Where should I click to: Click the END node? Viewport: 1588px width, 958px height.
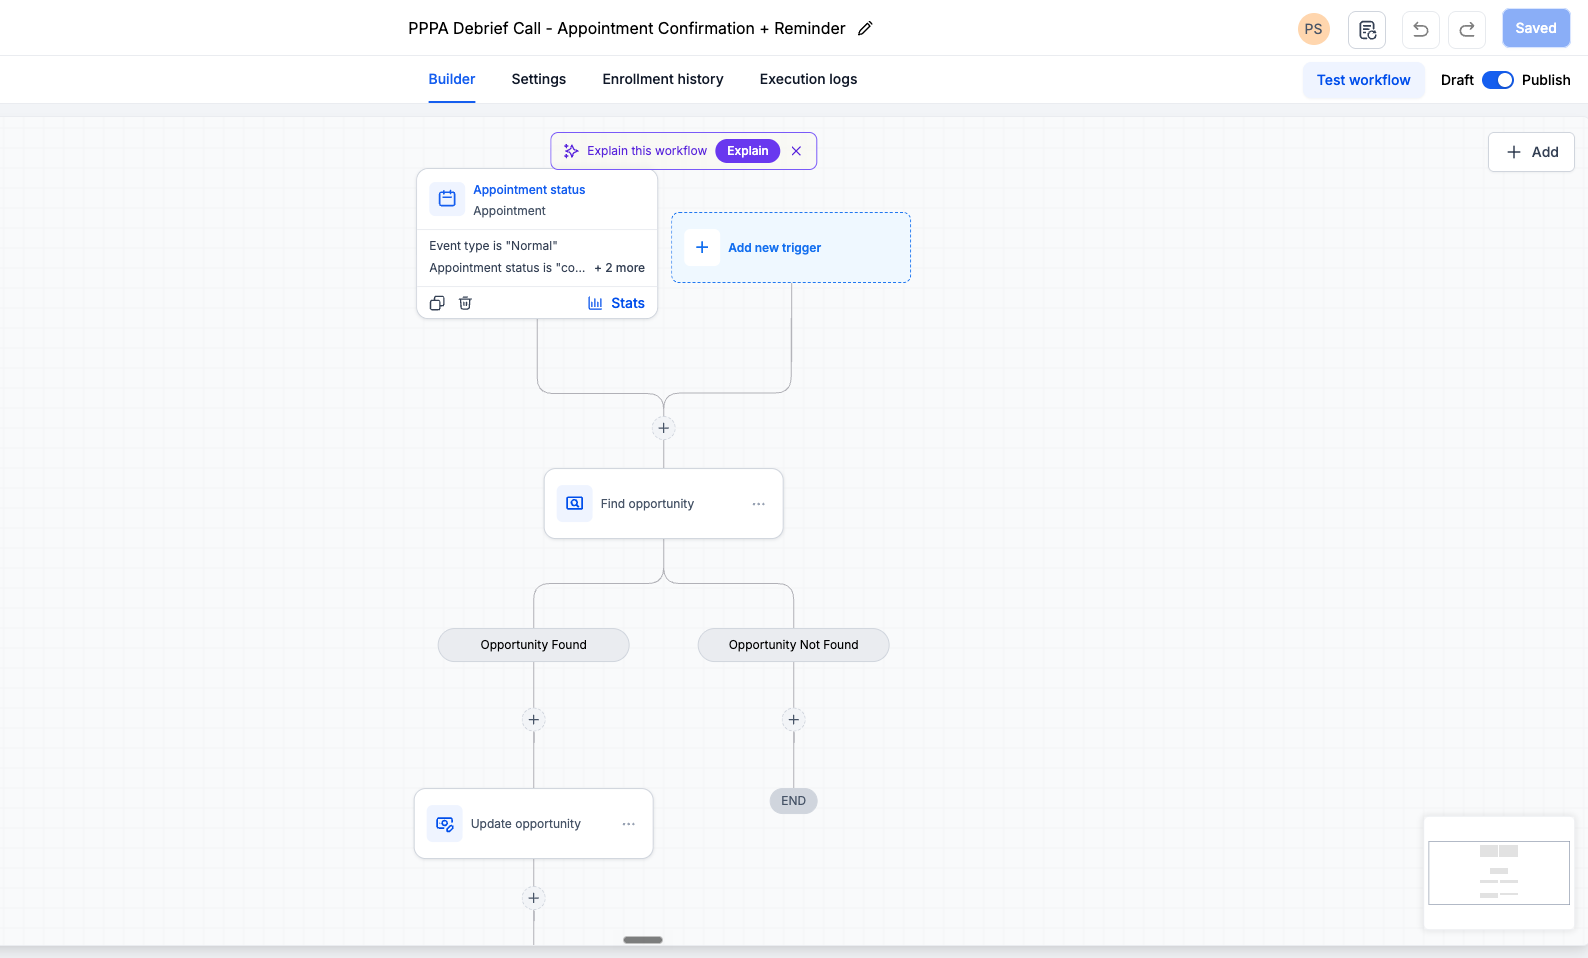click(x=794, y=801)
